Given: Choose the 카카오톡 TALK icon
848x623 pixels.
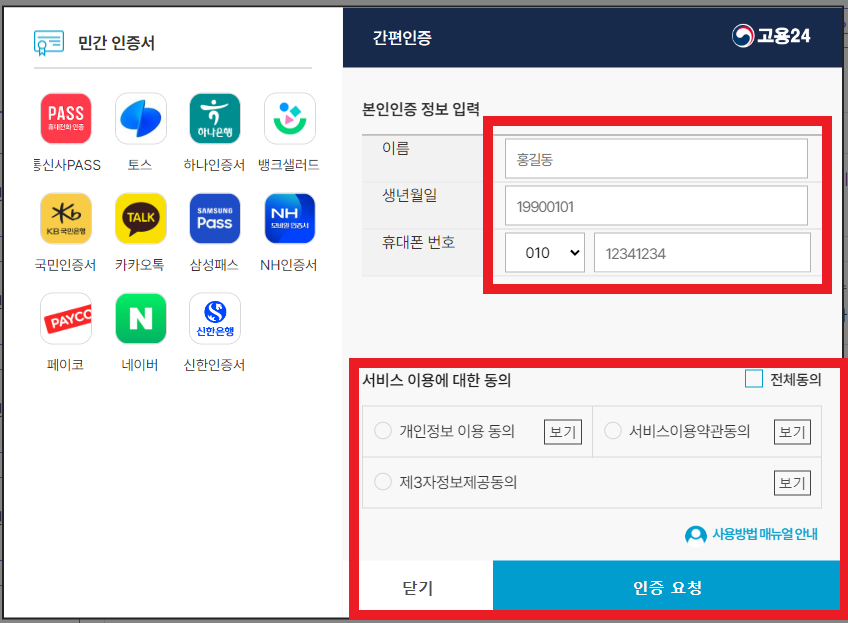Looking at the screenshot, I should point(141,218).
